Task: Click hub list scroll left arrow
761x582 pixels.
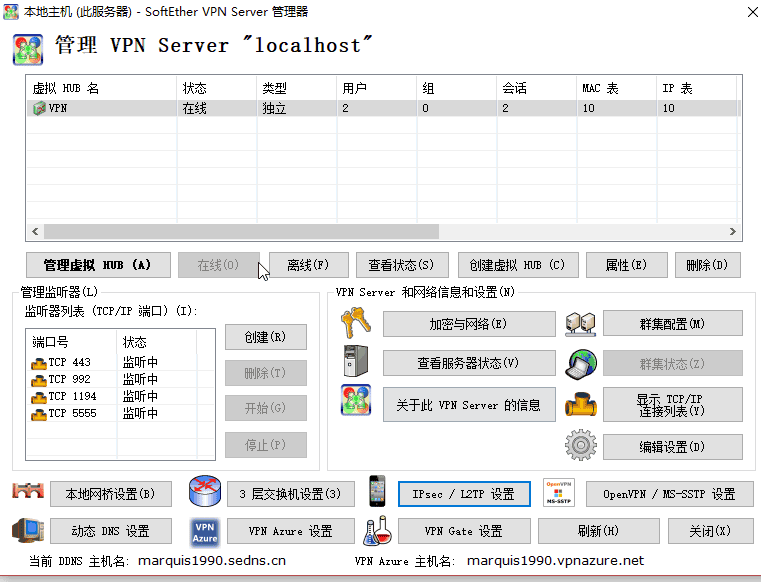Action: pos(35,232)
